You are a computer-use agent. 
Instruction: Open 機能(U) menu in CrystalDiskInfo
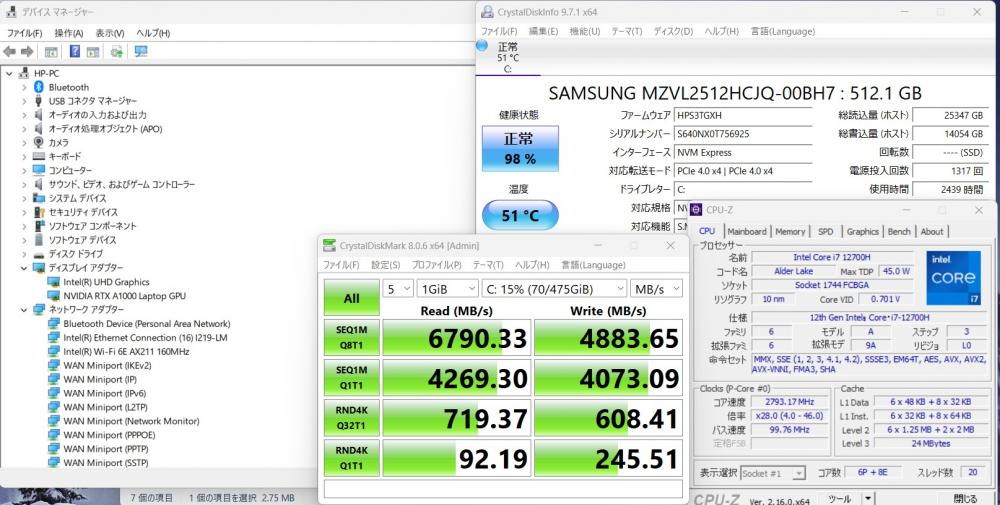(x=585, y=31)
